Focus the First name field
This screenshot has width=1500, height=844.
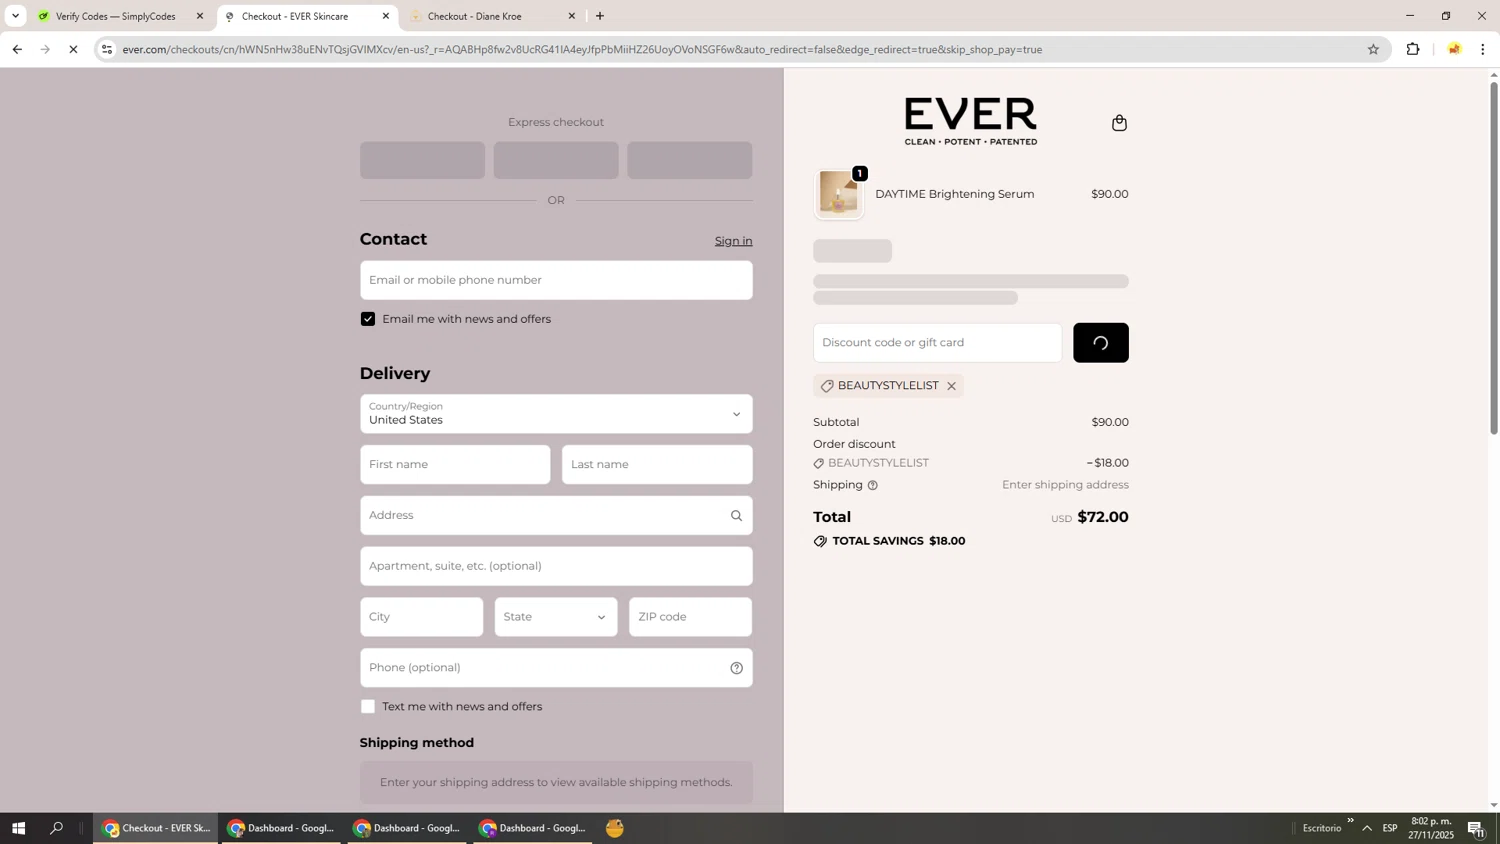[x=455, y=465]
